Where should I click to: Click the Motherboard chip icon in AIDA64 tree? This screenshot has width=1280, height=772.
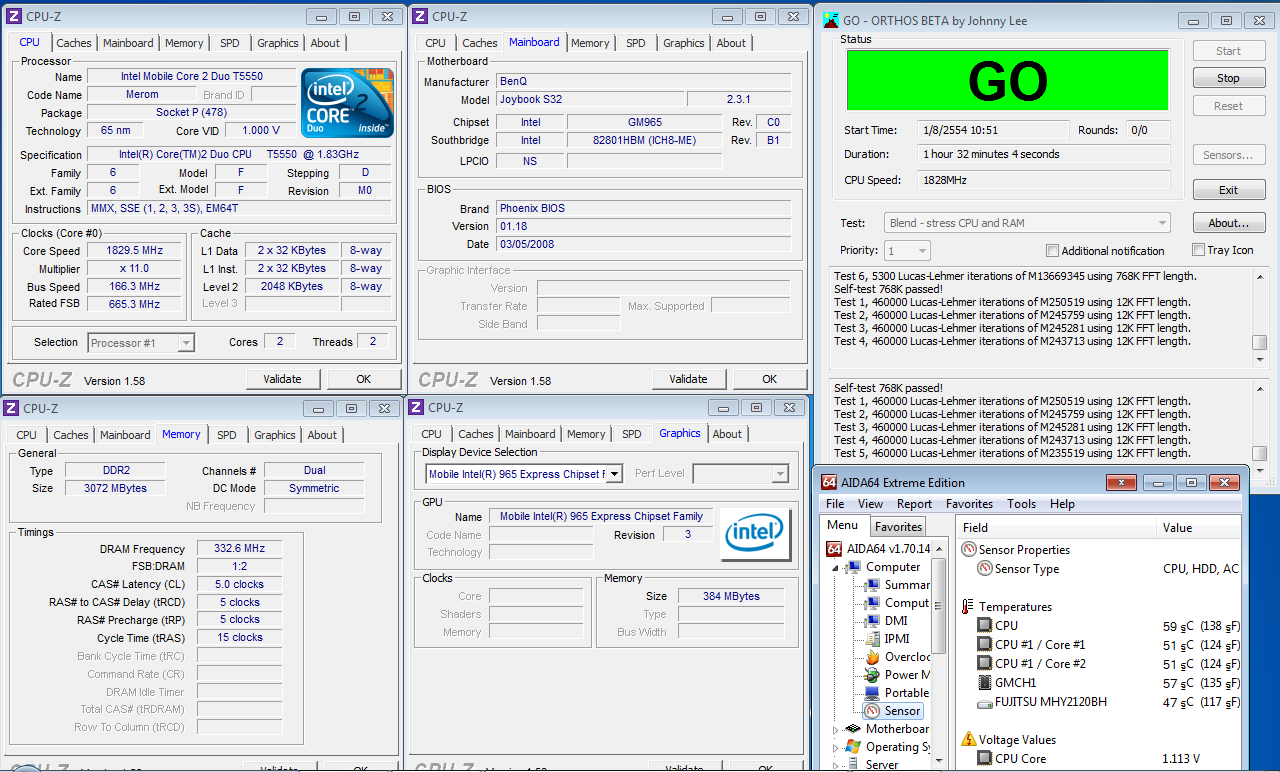[853, 729]
